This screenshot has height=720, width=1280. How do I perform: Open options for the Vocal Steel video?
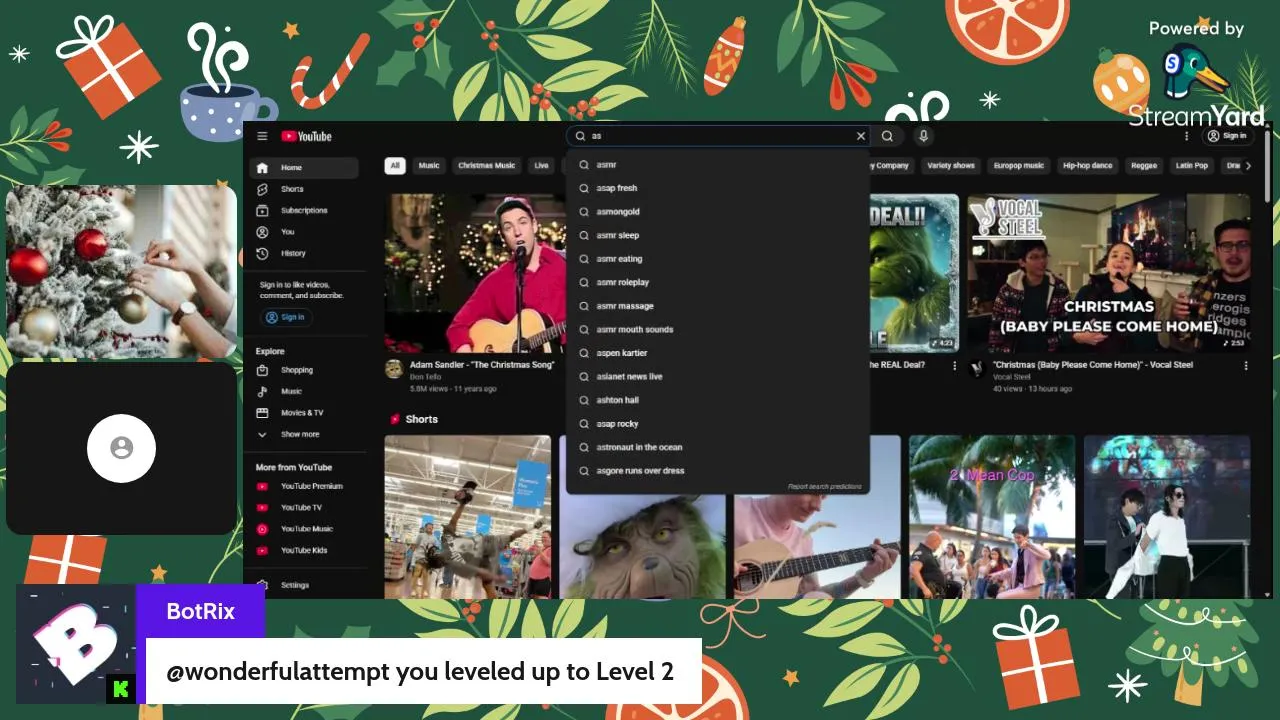(x=1246, y=366)
